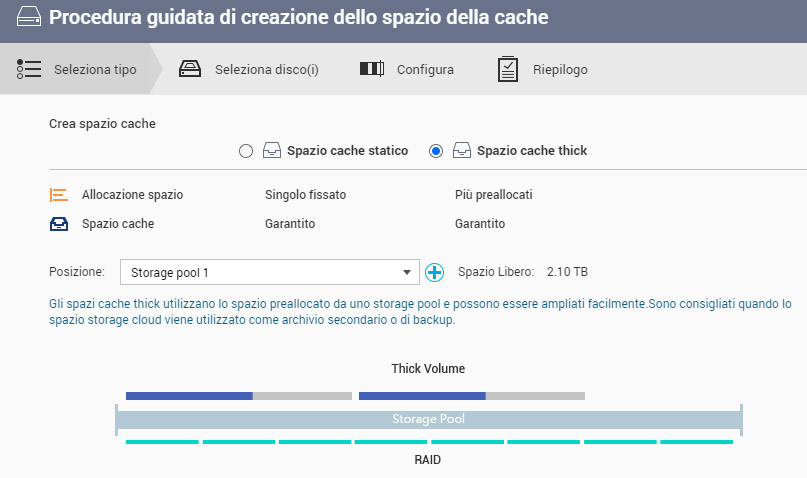The height and width of the screenshot is (478, 807).
Task: Click the Configura step icon
Action: (x=371, y=69)
